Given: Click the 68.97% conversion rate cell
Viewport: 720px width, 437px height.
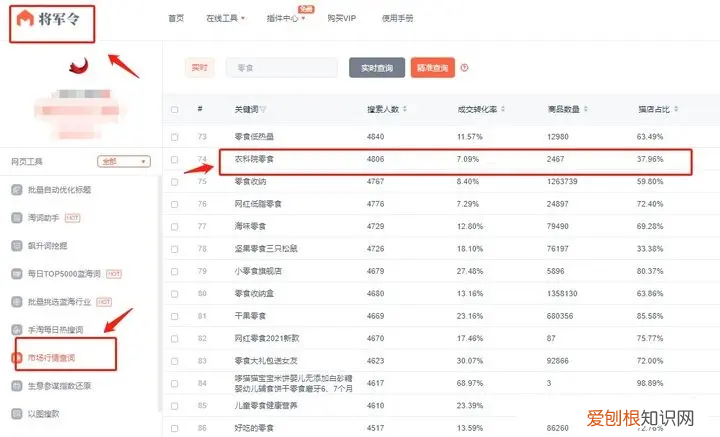Looking at the screenshot, I should pyautogui.click(x=470, y=383).
